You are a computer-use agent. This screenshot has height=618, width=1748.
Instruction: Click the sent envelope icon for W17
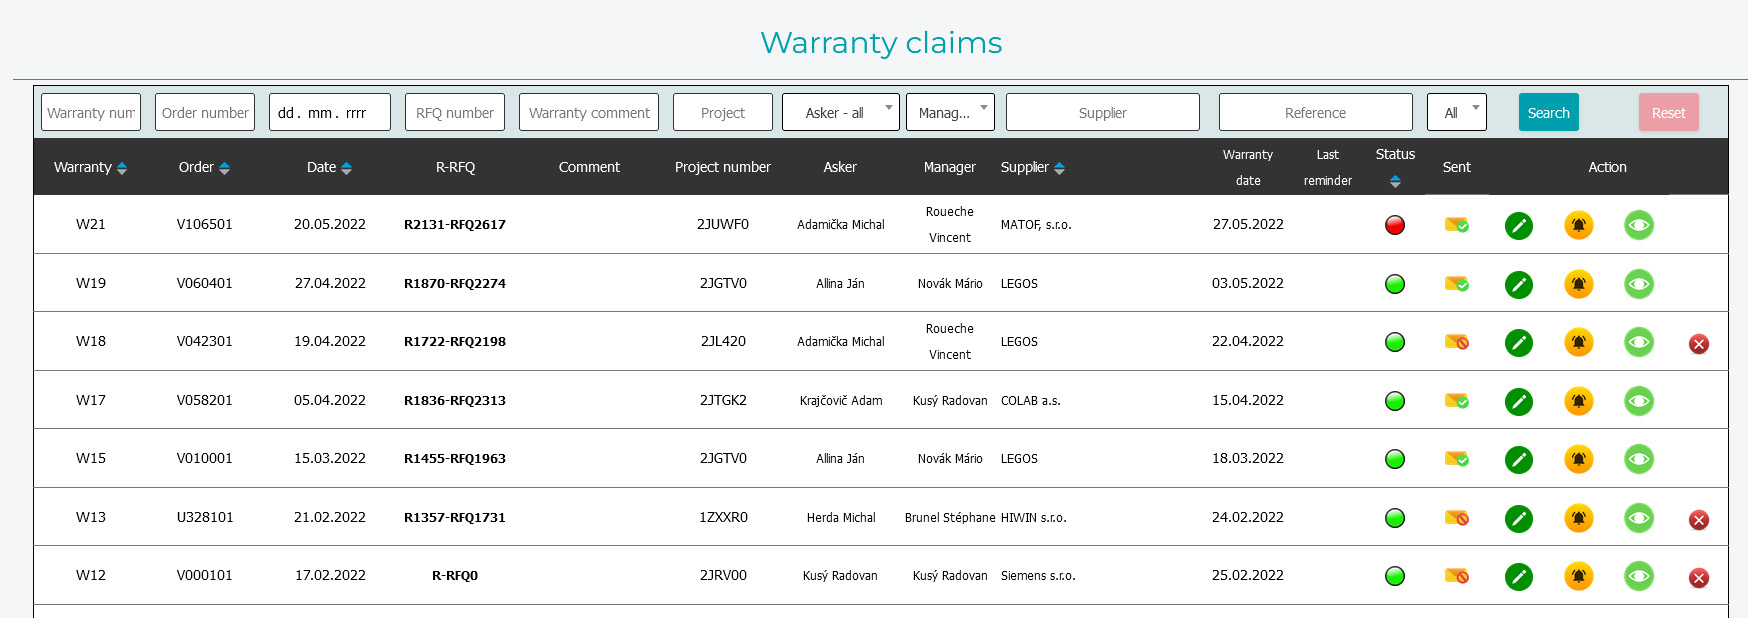click(x=1456, y=401)
